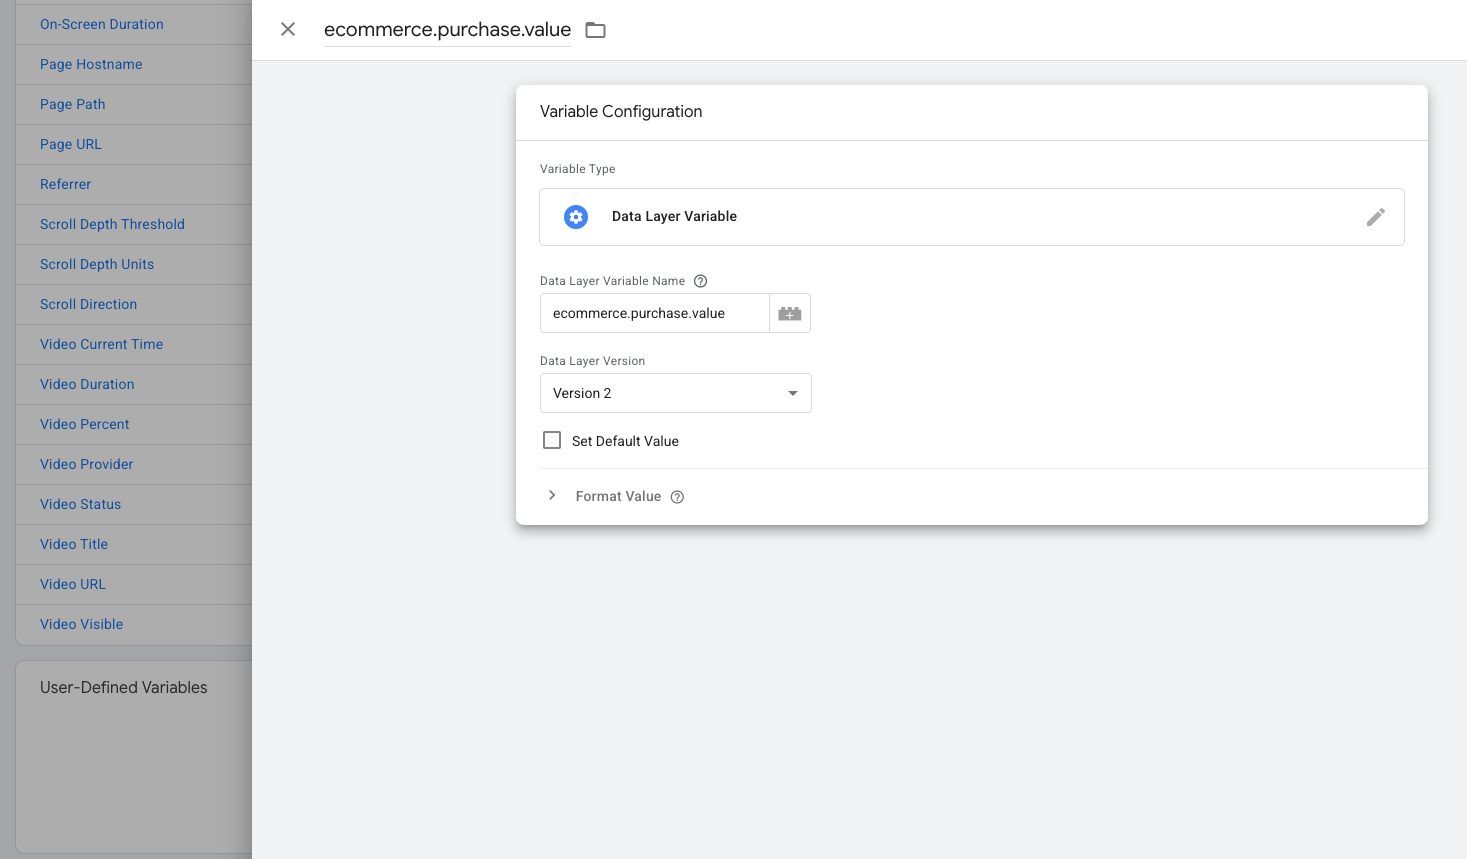Click the Video Provider link

(x=86, y=464)
